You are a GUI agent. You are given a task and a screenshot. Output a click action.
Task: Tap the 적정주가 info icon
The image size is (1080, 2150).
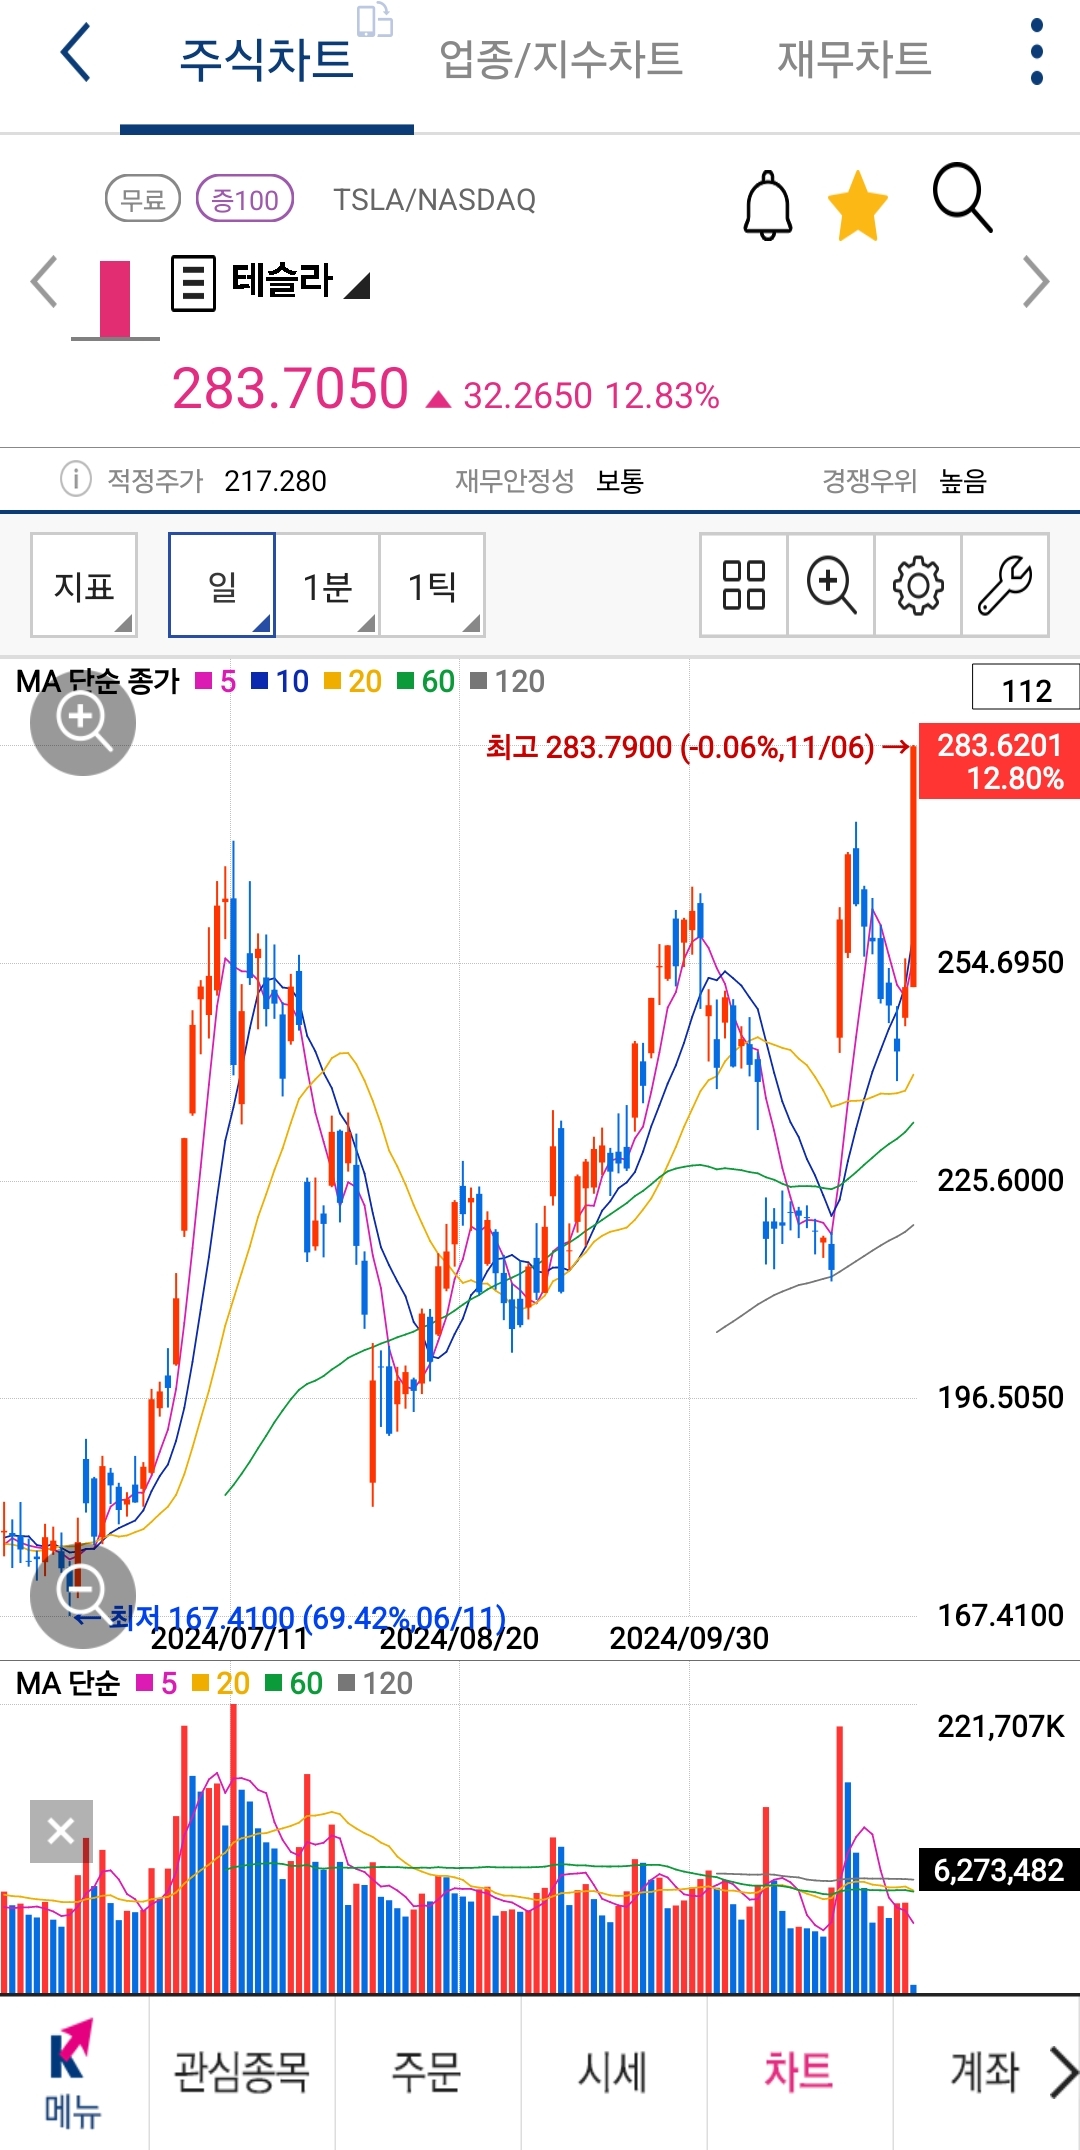click(76, 479)
